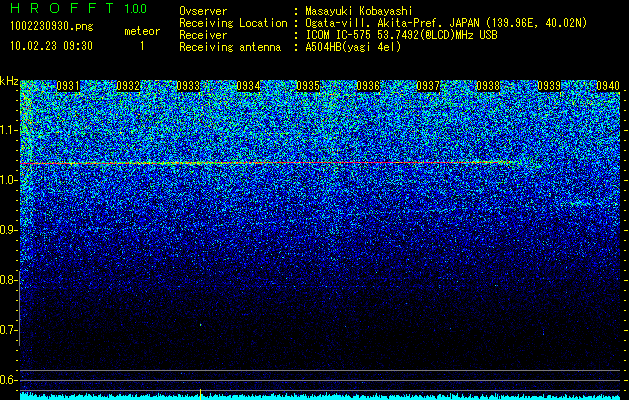Click the version number 1.0.0
The height and width of the screenshot is (400, 629).
136,8
